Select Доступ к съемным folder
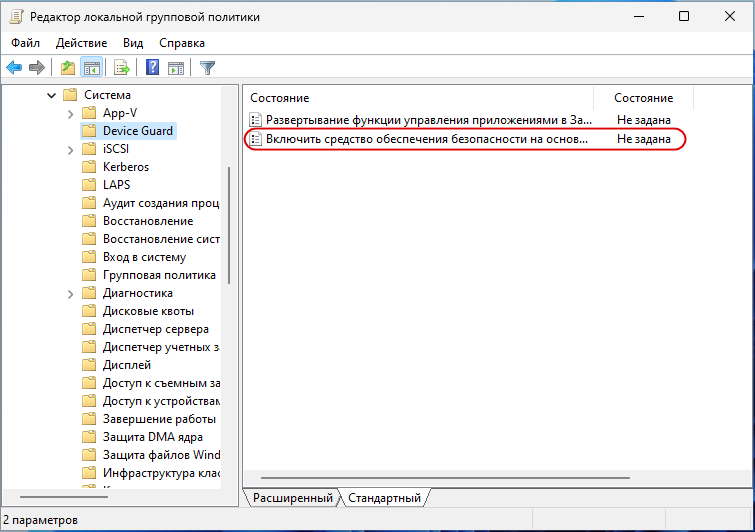This screenshot has width=755, height=532. pos(161,383)
